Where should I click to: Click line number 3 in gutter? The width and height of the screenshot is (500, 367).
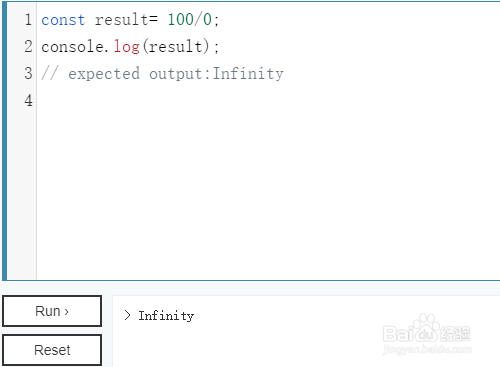[28, 73]
